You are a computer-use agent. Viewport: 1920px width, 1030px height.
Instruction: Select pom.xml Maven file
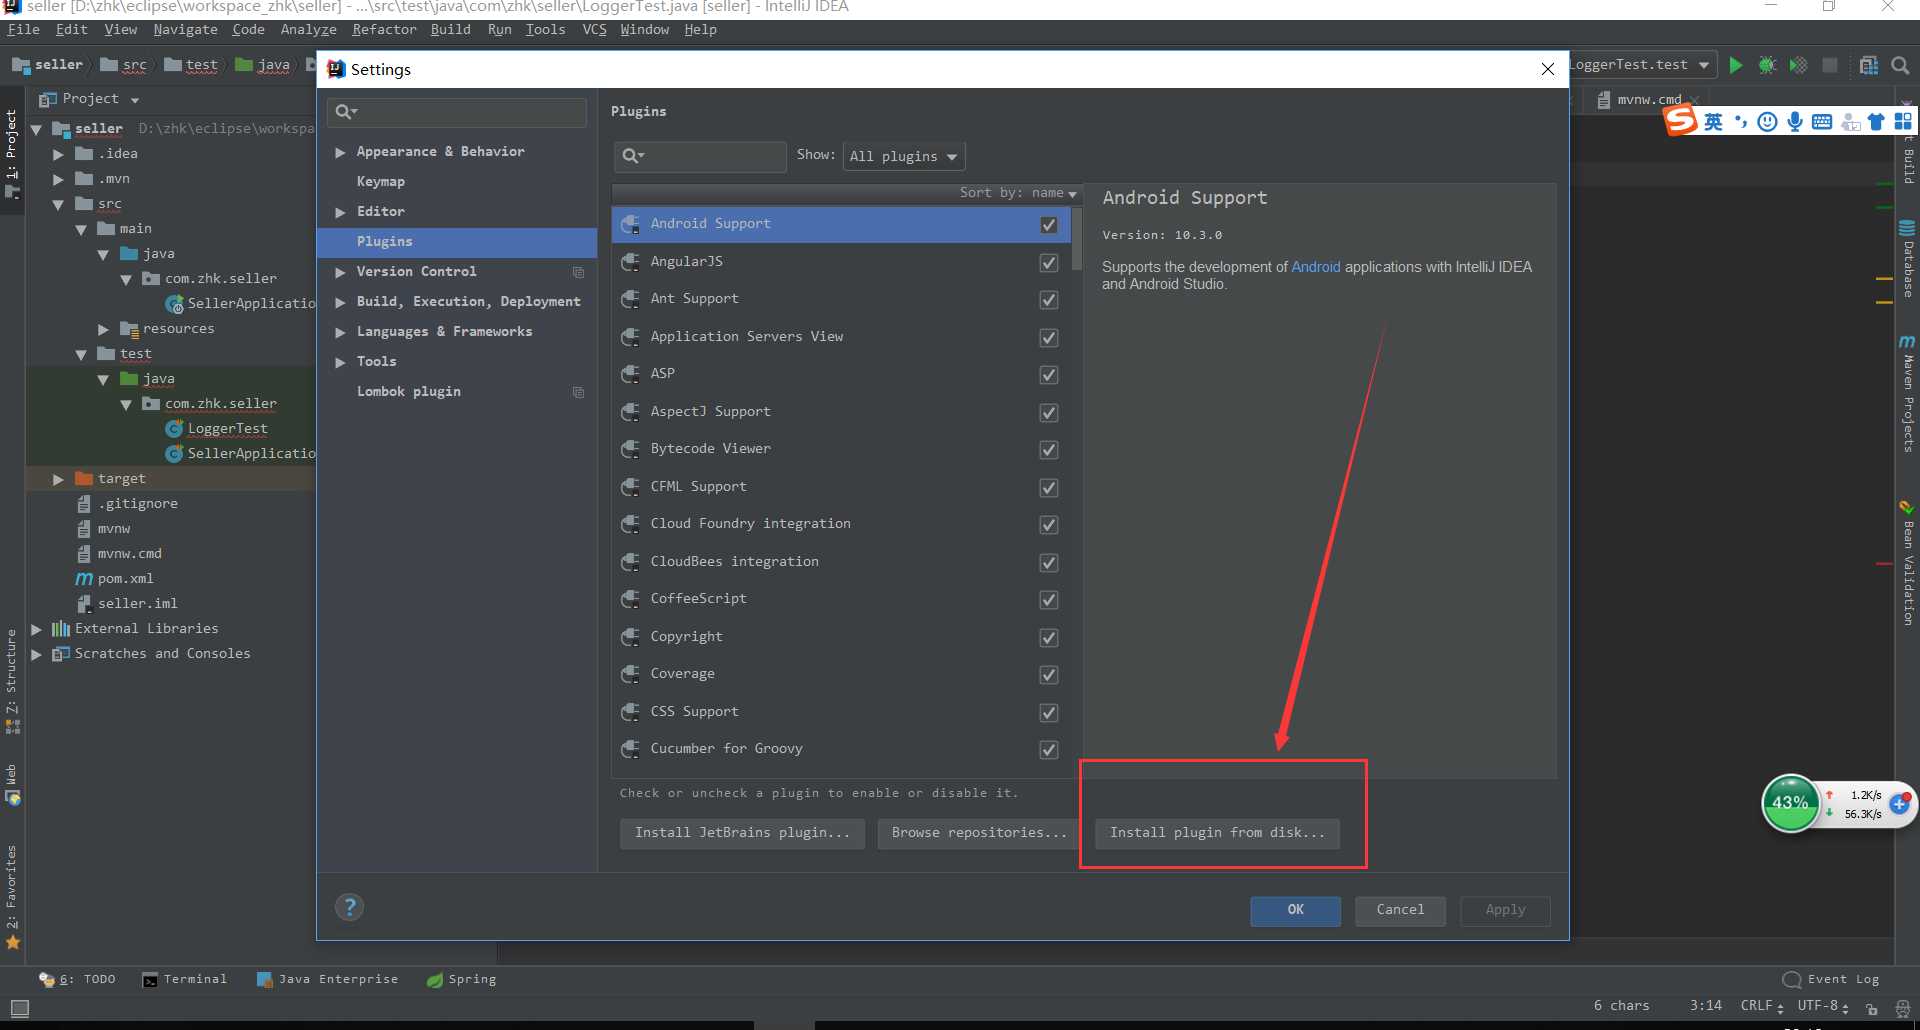click(115, 578)
